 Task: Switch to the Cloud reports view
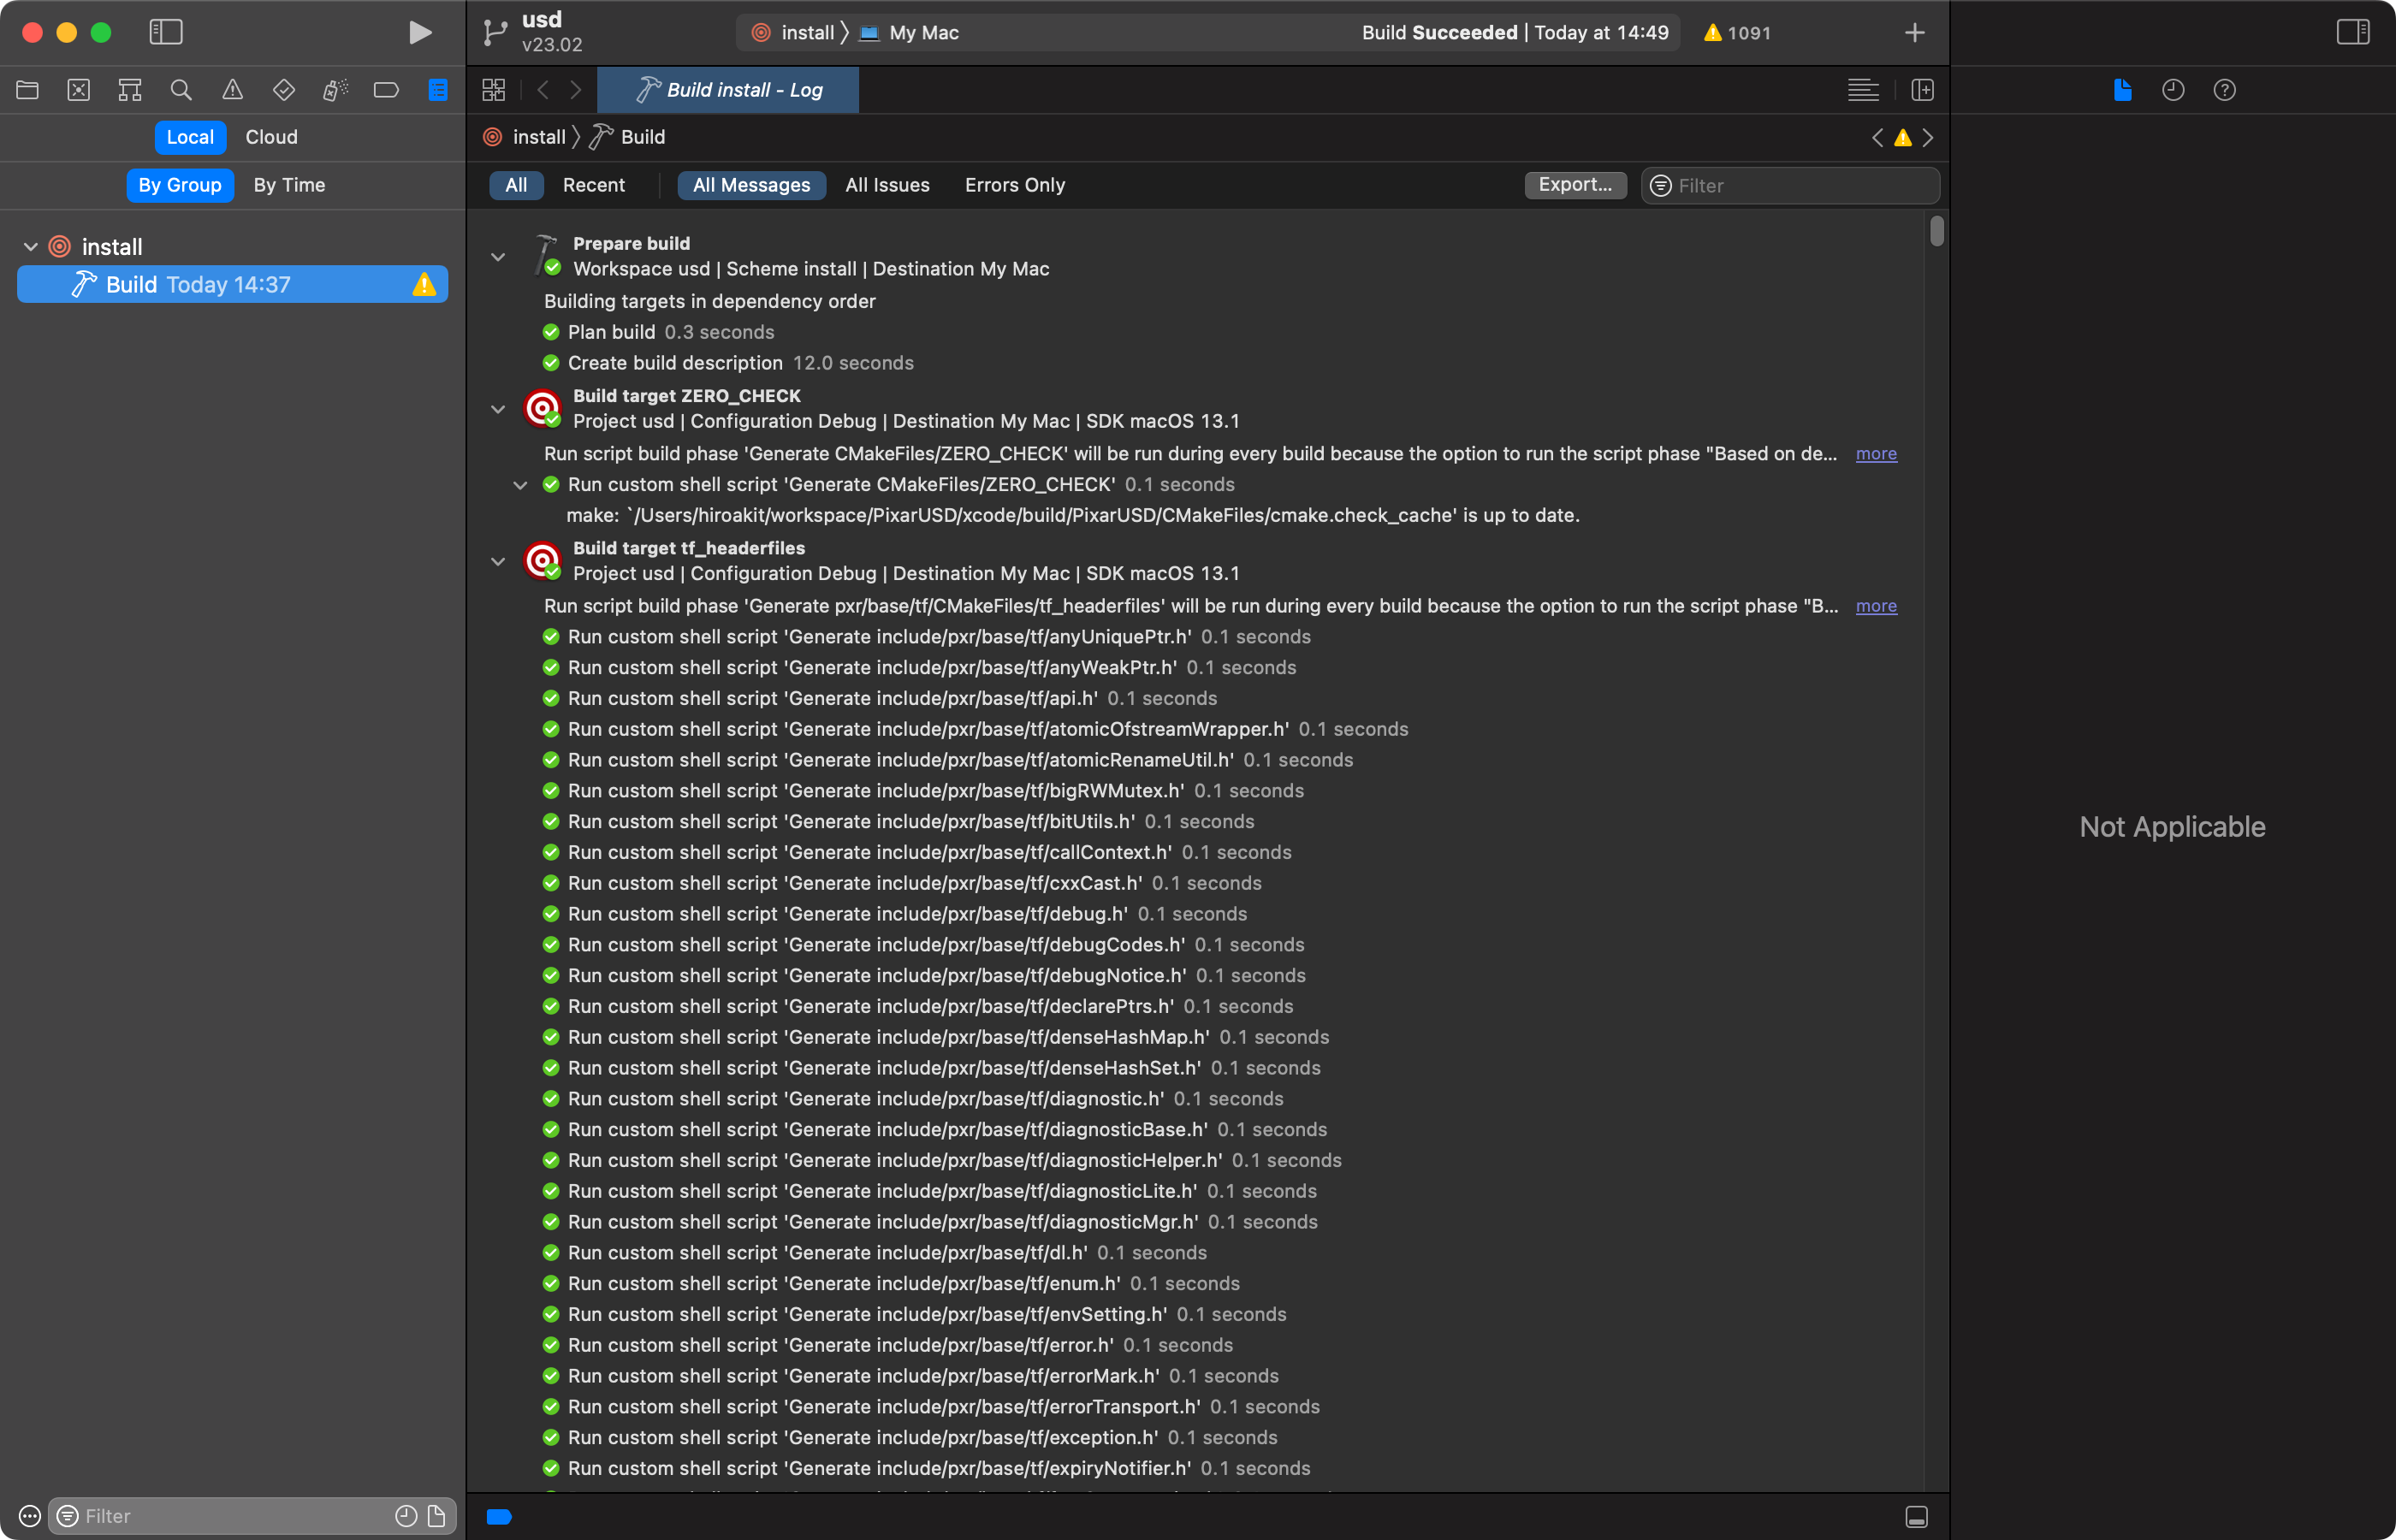270,137
